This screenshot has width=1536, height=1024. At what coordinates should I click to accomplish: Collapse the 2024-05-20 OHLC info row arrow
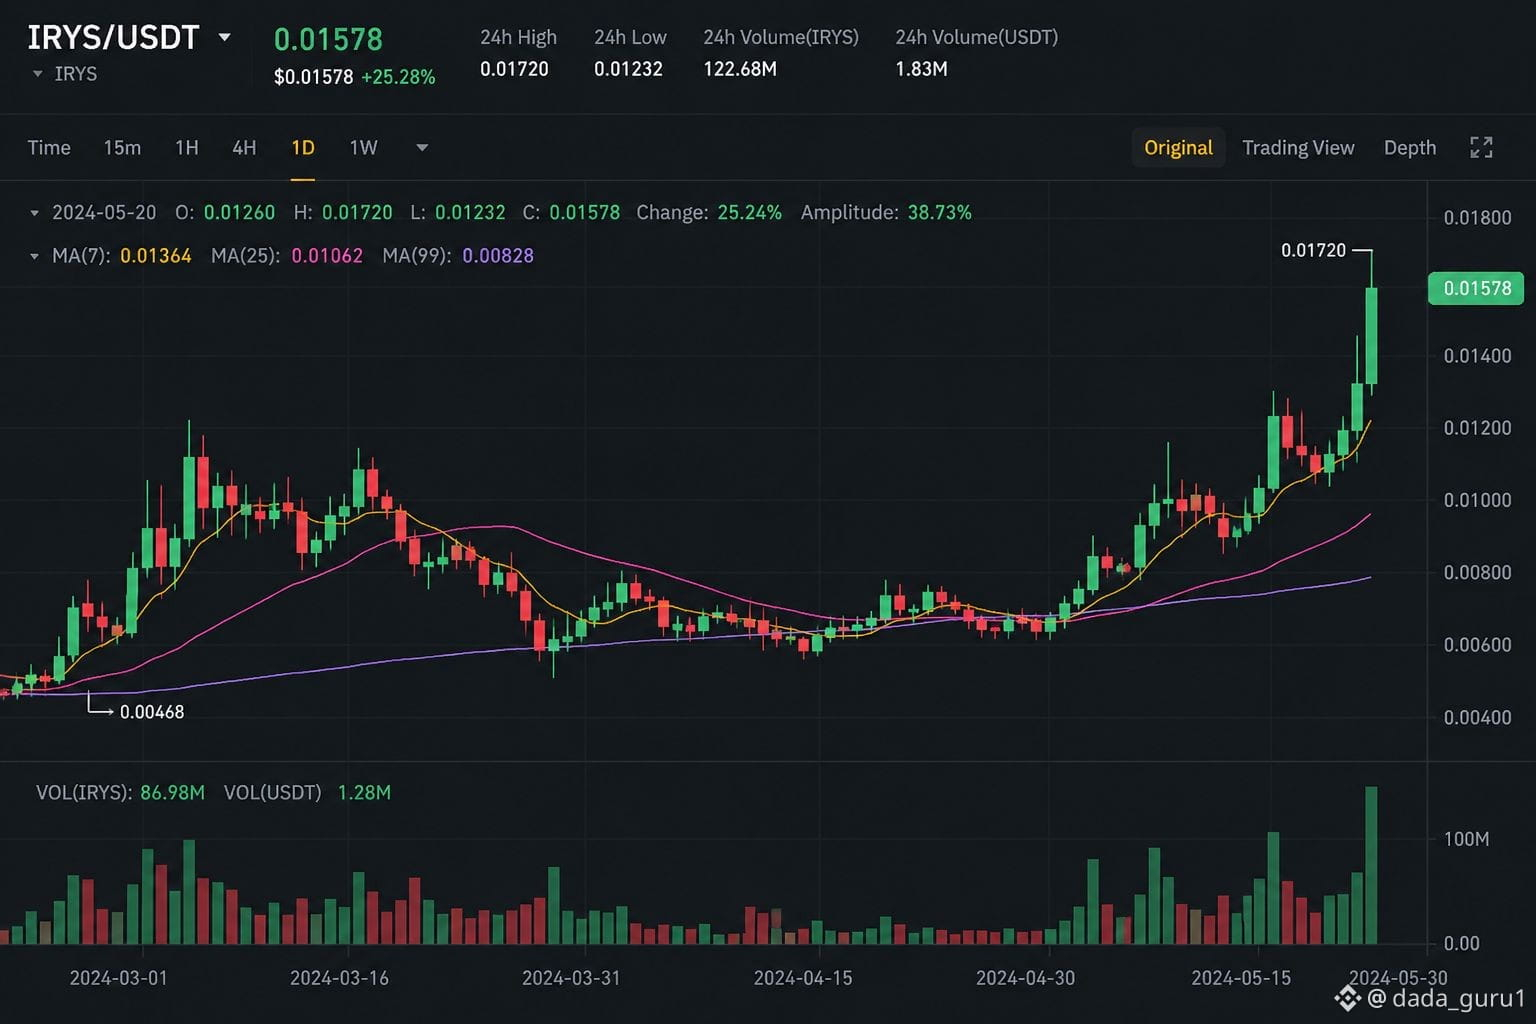tap(35, 213)
